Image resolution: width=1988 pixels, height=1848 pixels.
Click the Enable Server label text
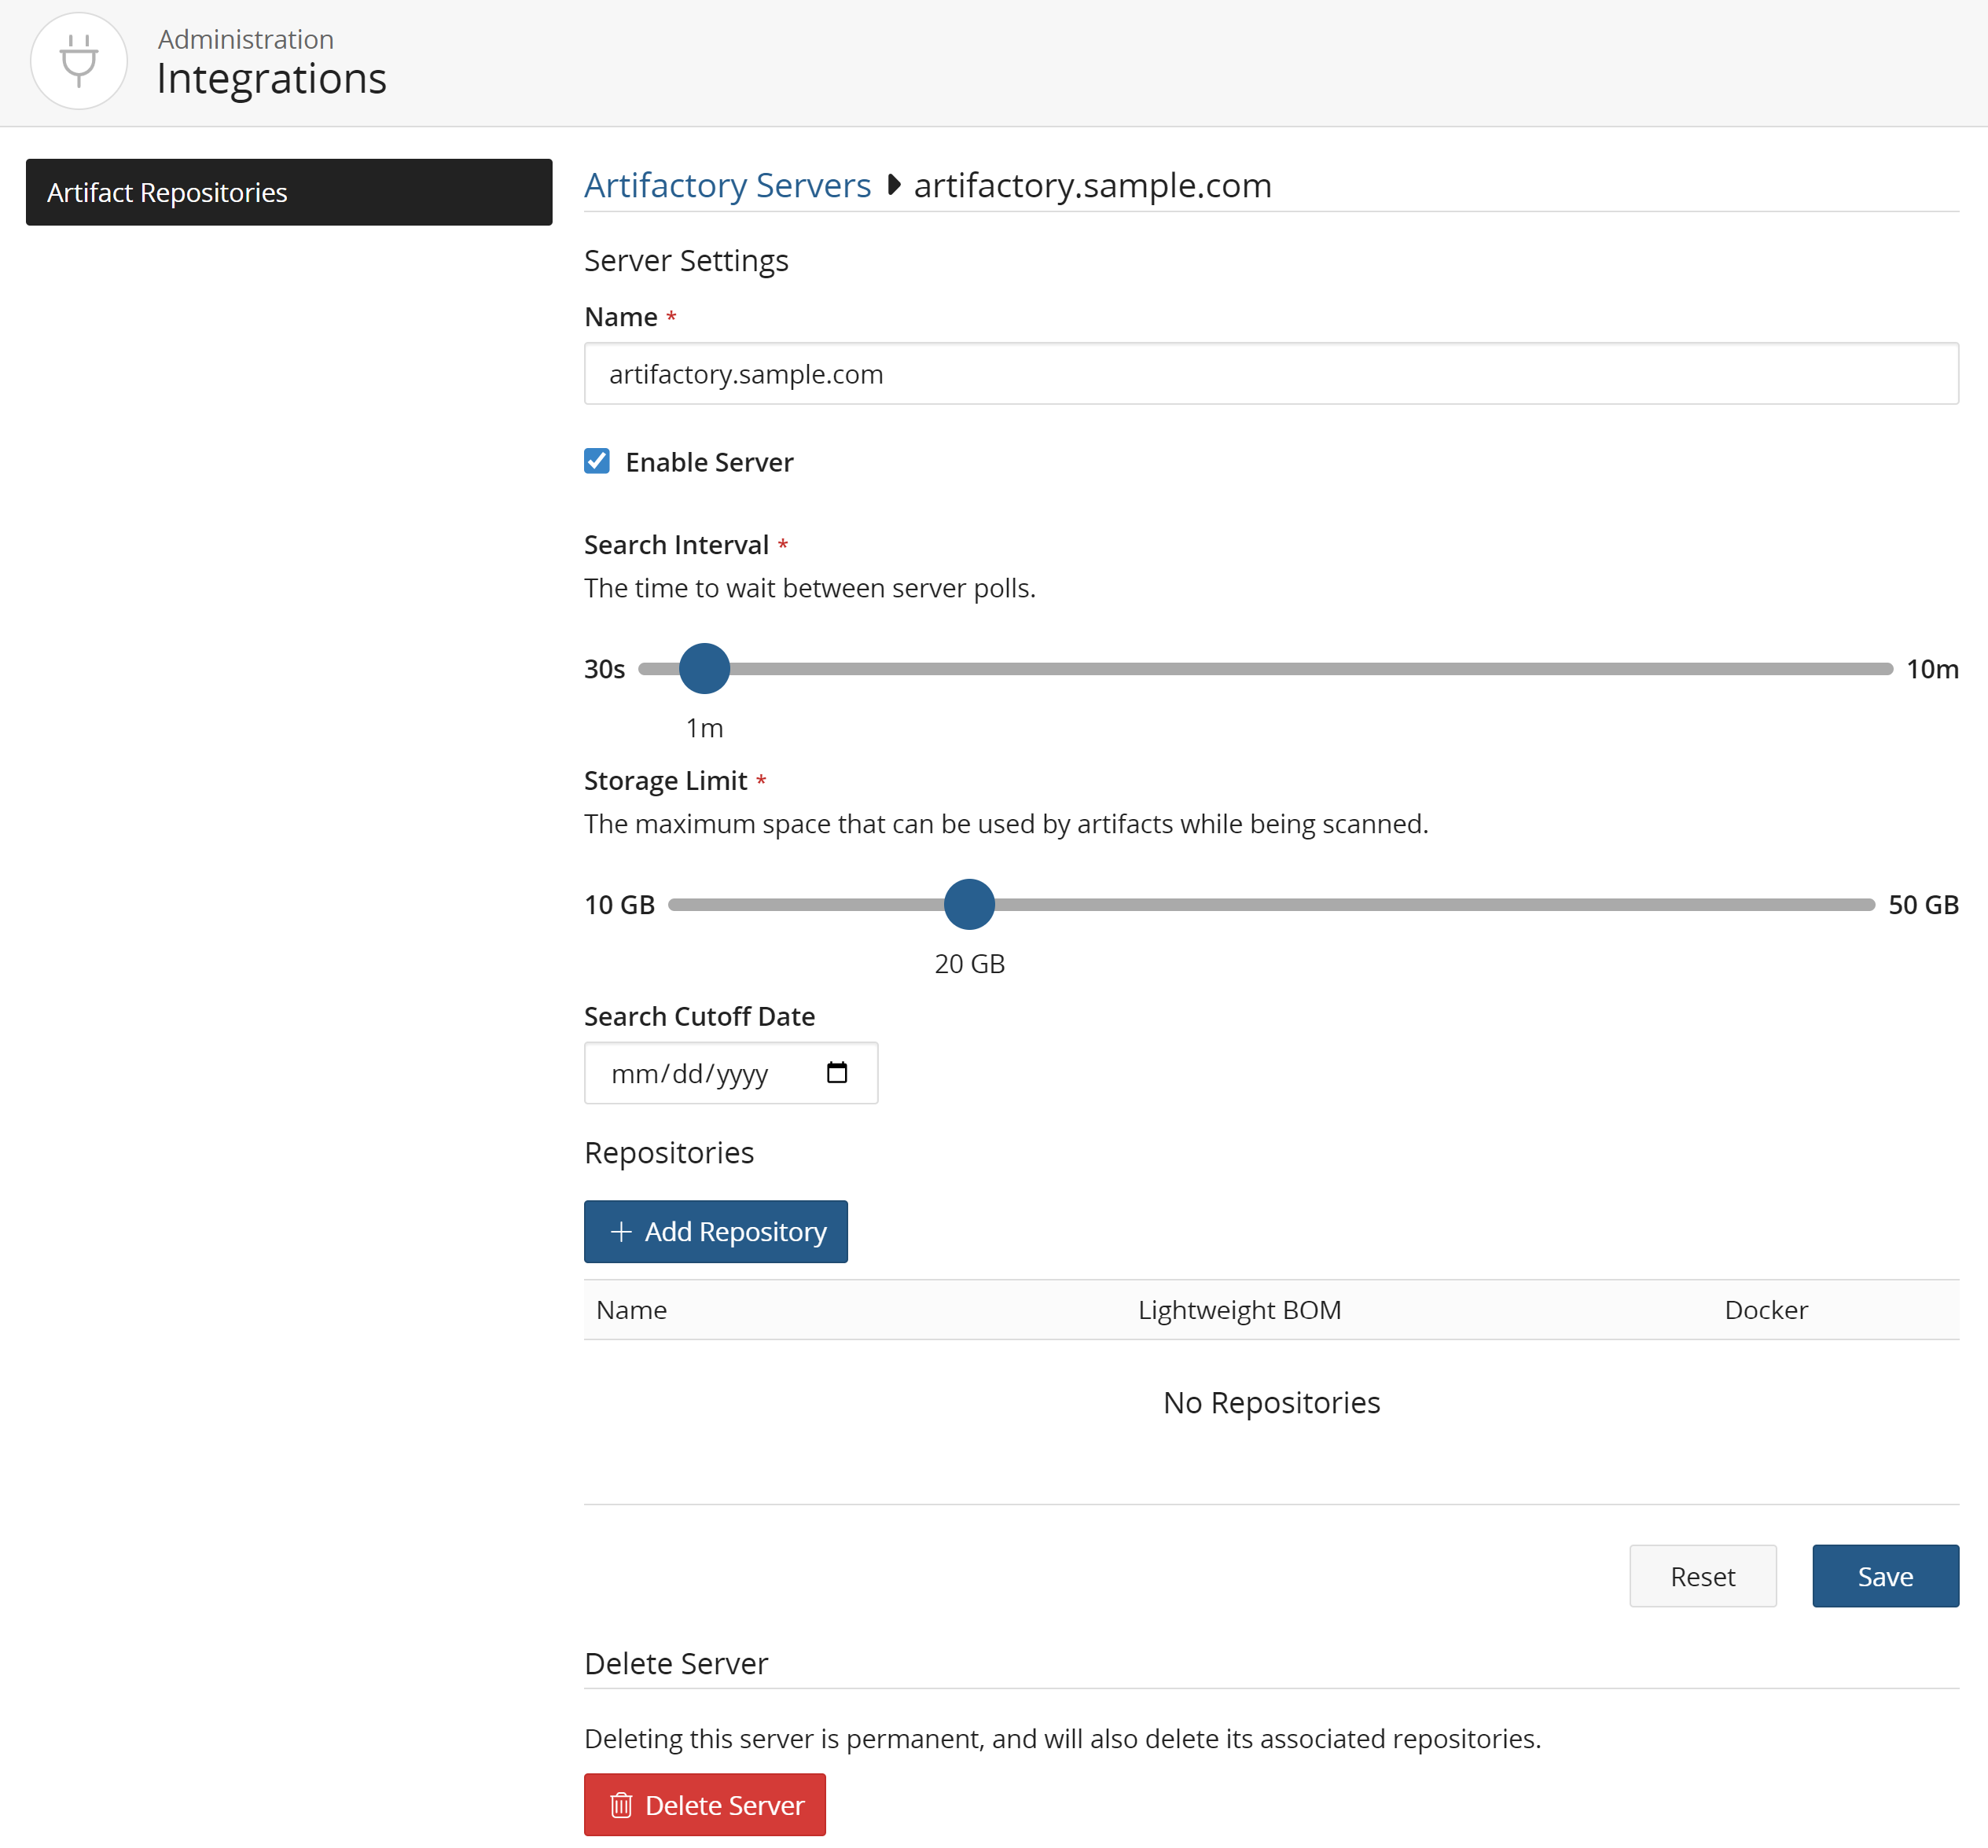click(x=709, y=462)
